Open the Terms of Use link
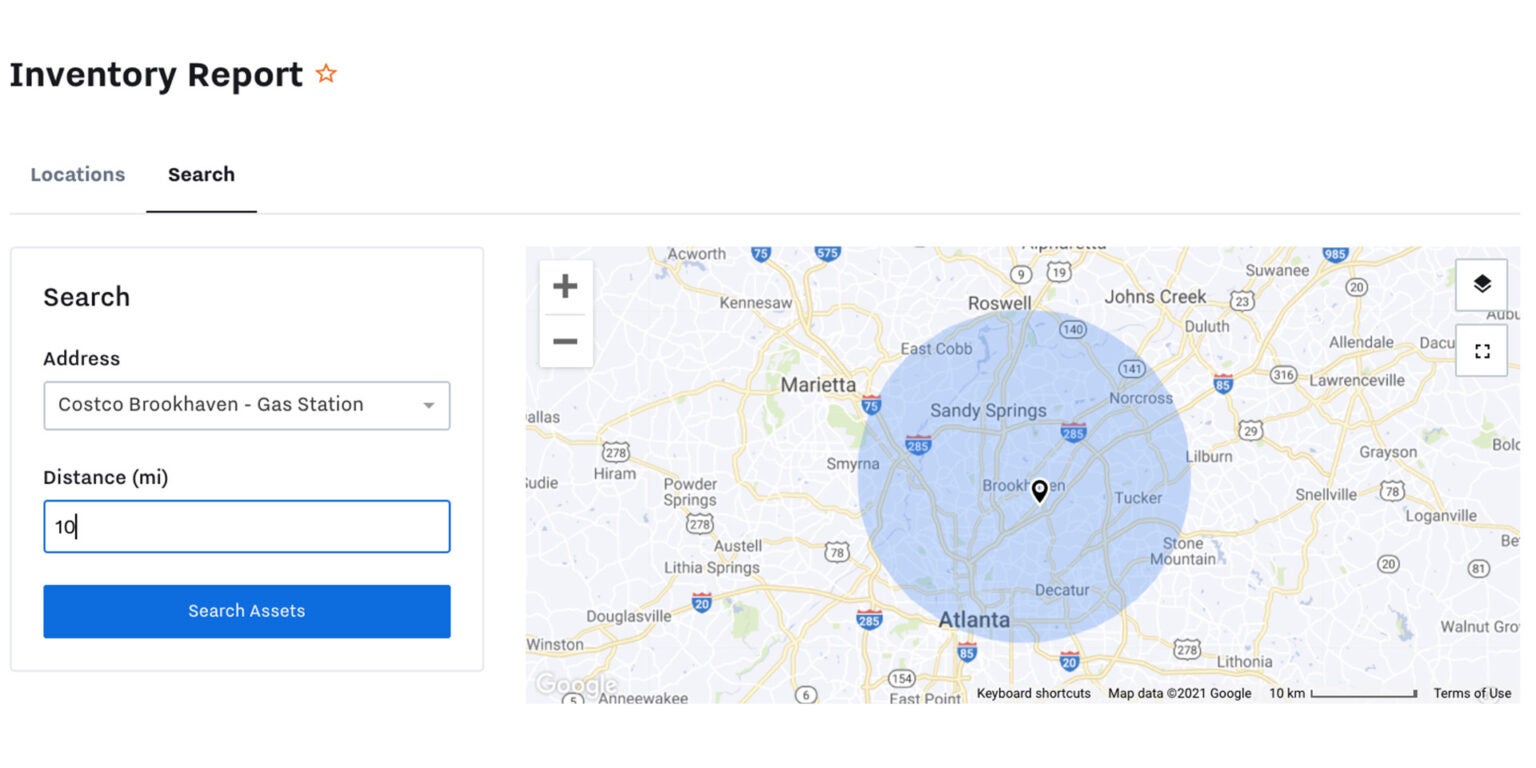 coord(1472,693)
